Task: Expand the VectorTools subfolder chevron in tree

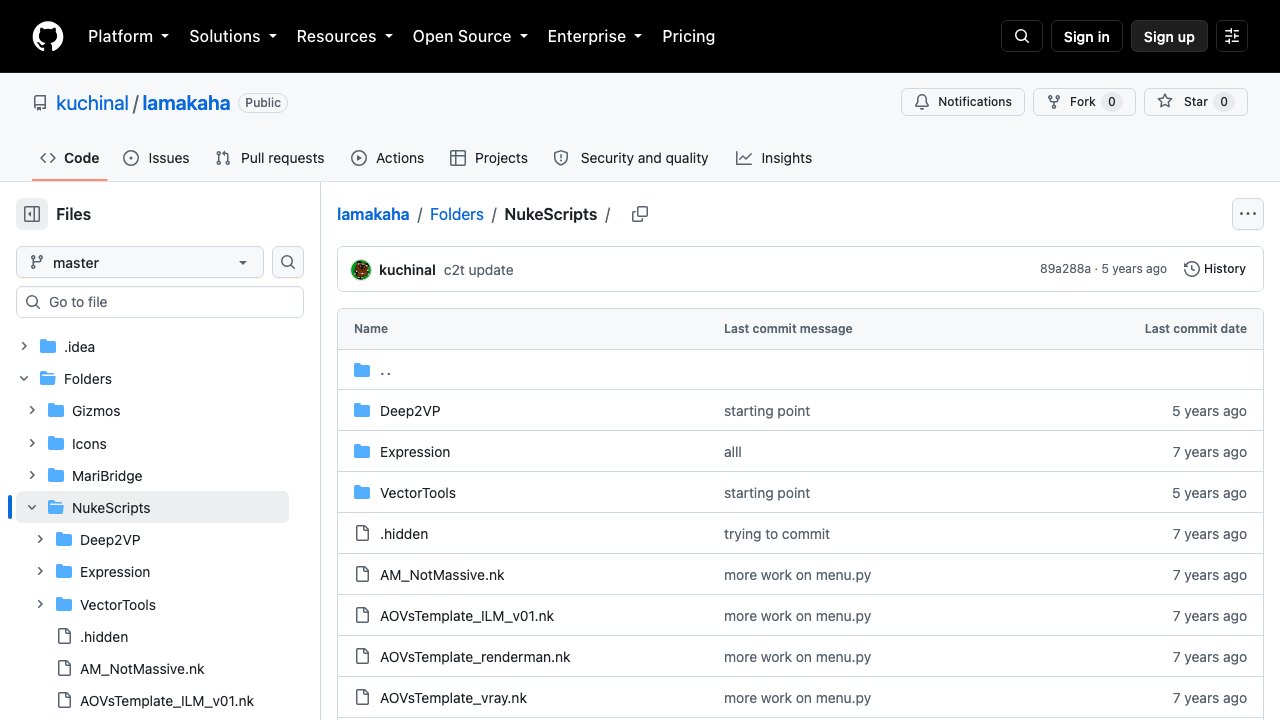Action: click(40, 605)
